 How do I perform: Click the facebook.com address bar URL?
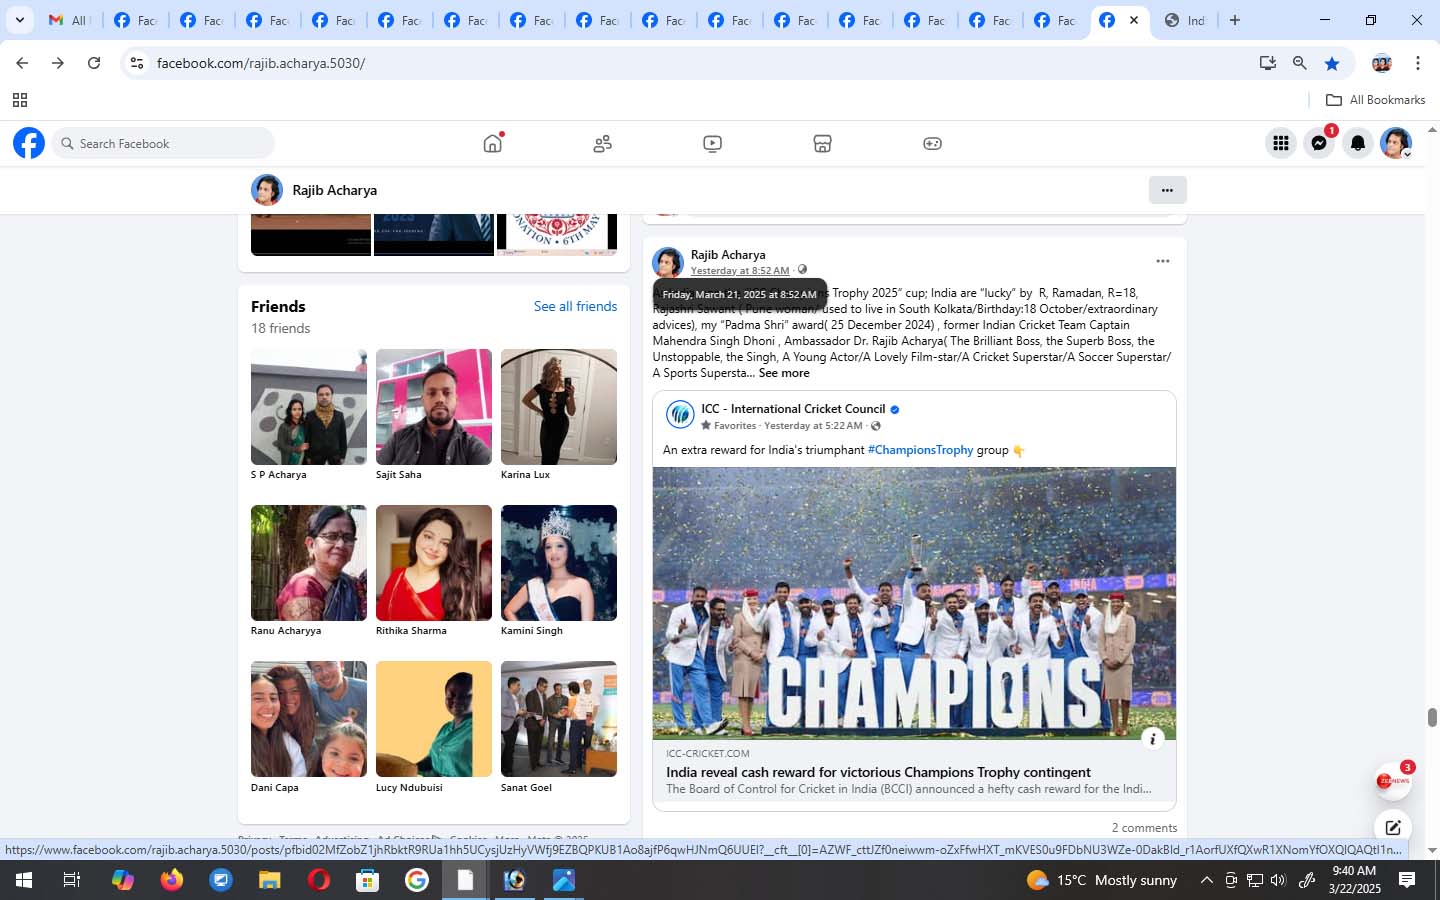(261, 63)
